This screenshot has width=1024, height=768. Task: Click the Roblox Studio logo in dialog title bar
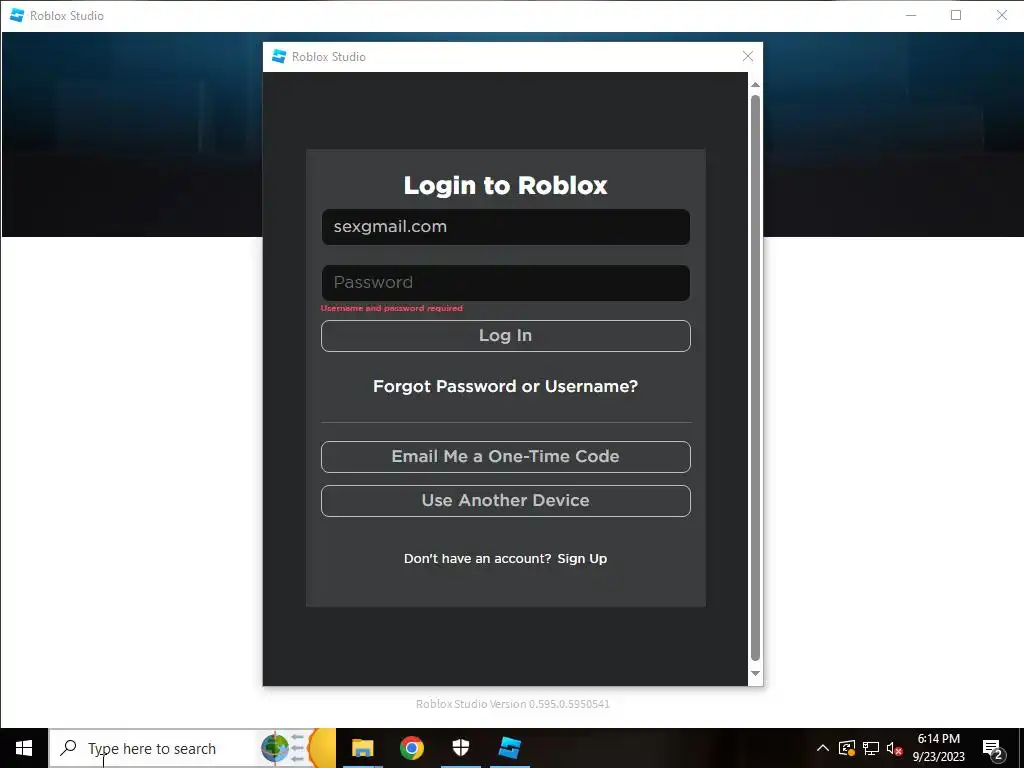click(x=279, y=57)
